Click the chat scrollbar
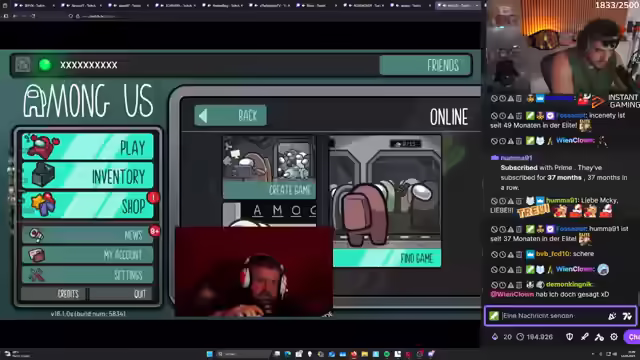The width and height of the screenshot is (640, 360). (x=638, y=298)
